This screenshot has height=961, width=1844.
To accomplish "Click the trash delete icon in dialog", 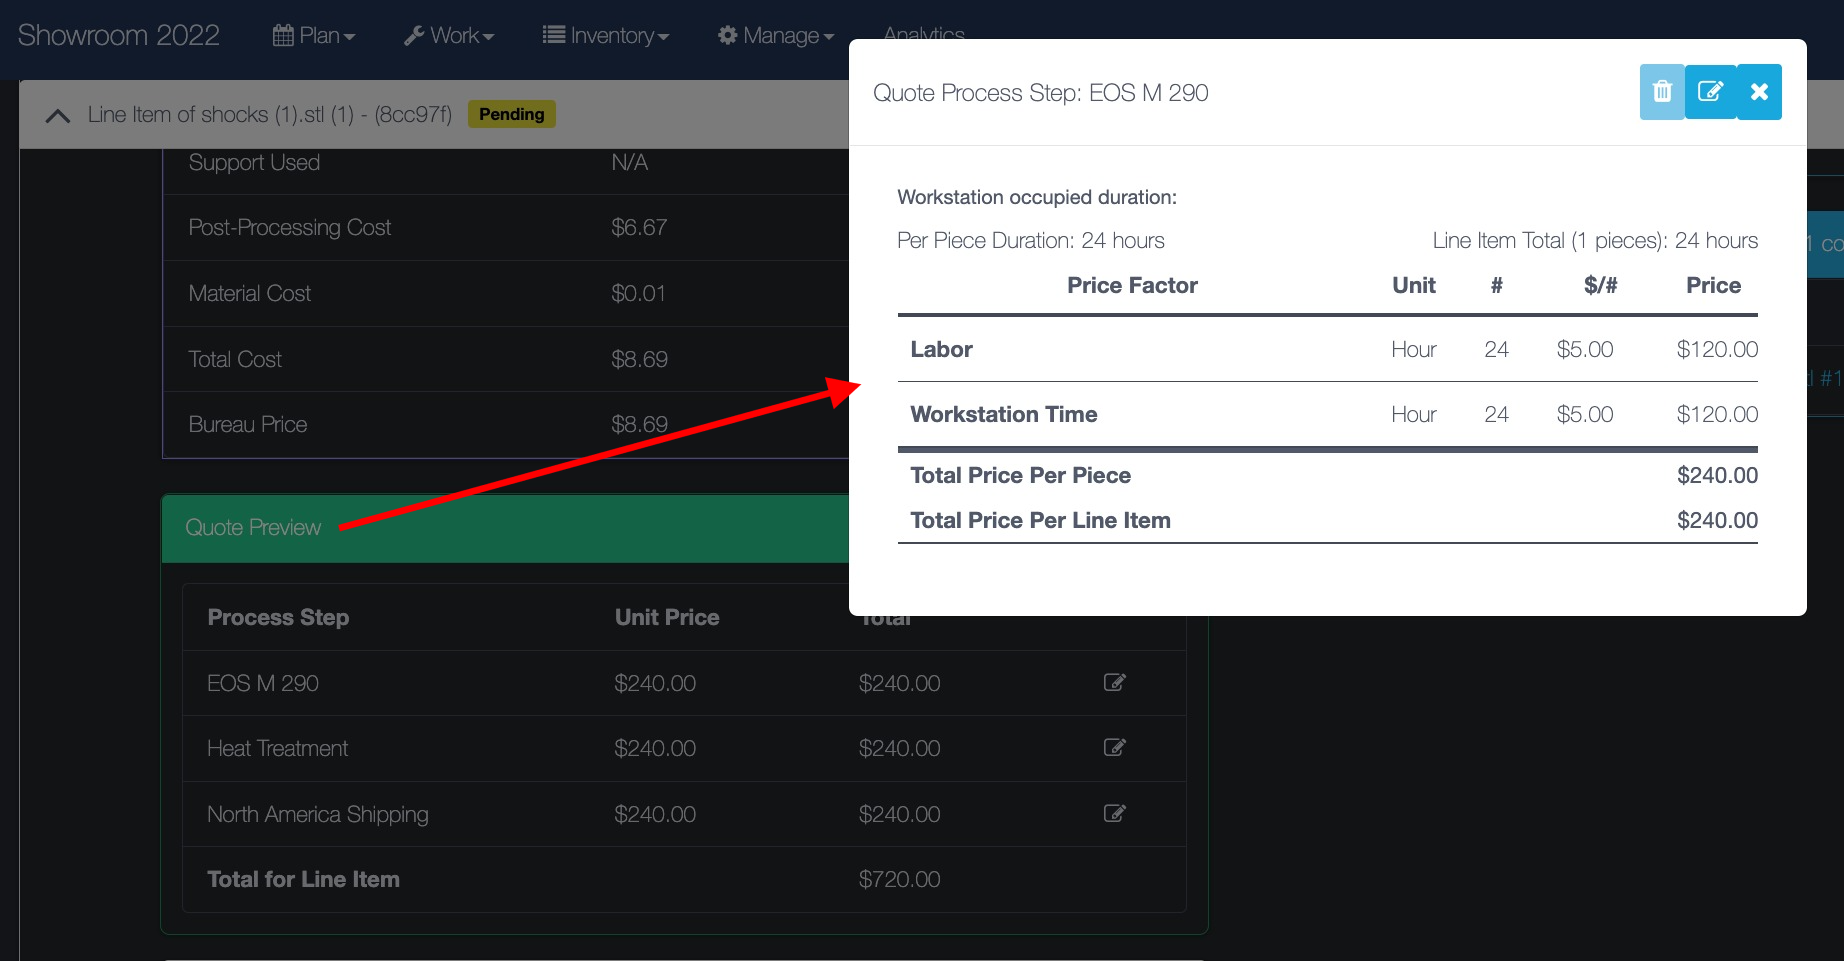I will click(1661, 92).
